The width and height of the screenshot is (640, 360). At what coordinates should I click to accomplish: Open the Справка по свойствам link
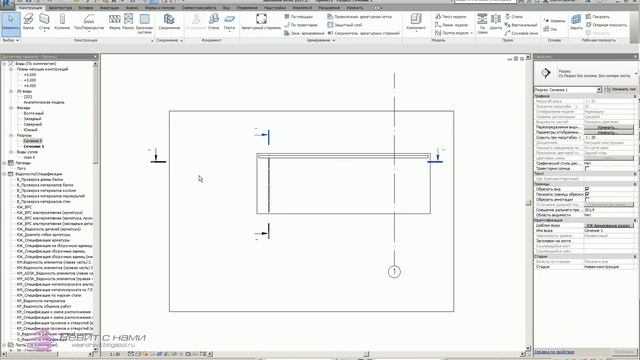tap(555, 352)
